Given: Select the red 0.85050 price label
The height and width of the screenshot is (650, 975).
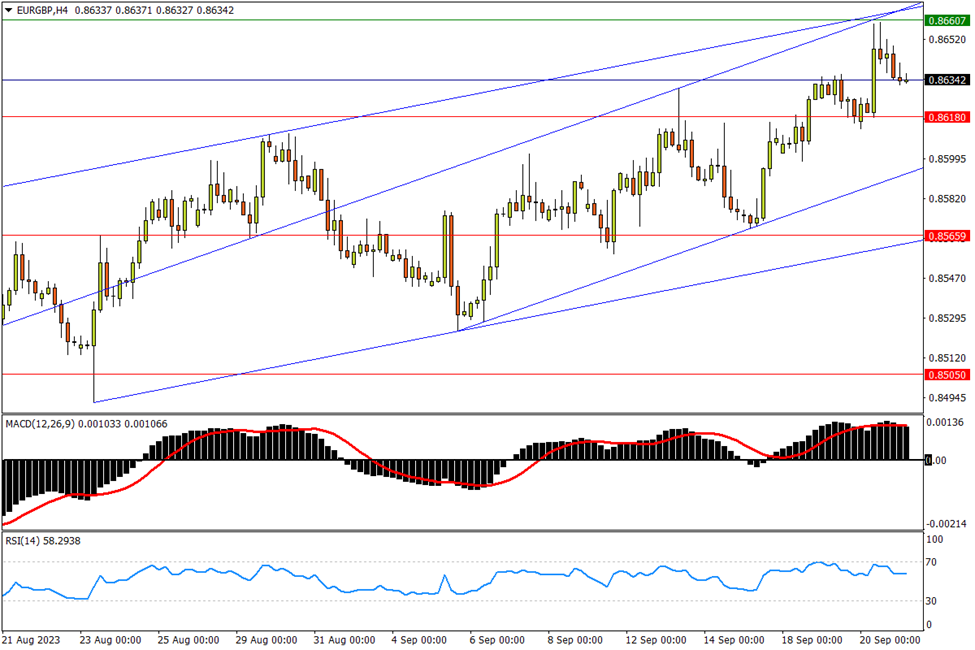Looking at the screenshot, I should pyautogui.click(x=946, y=375).
